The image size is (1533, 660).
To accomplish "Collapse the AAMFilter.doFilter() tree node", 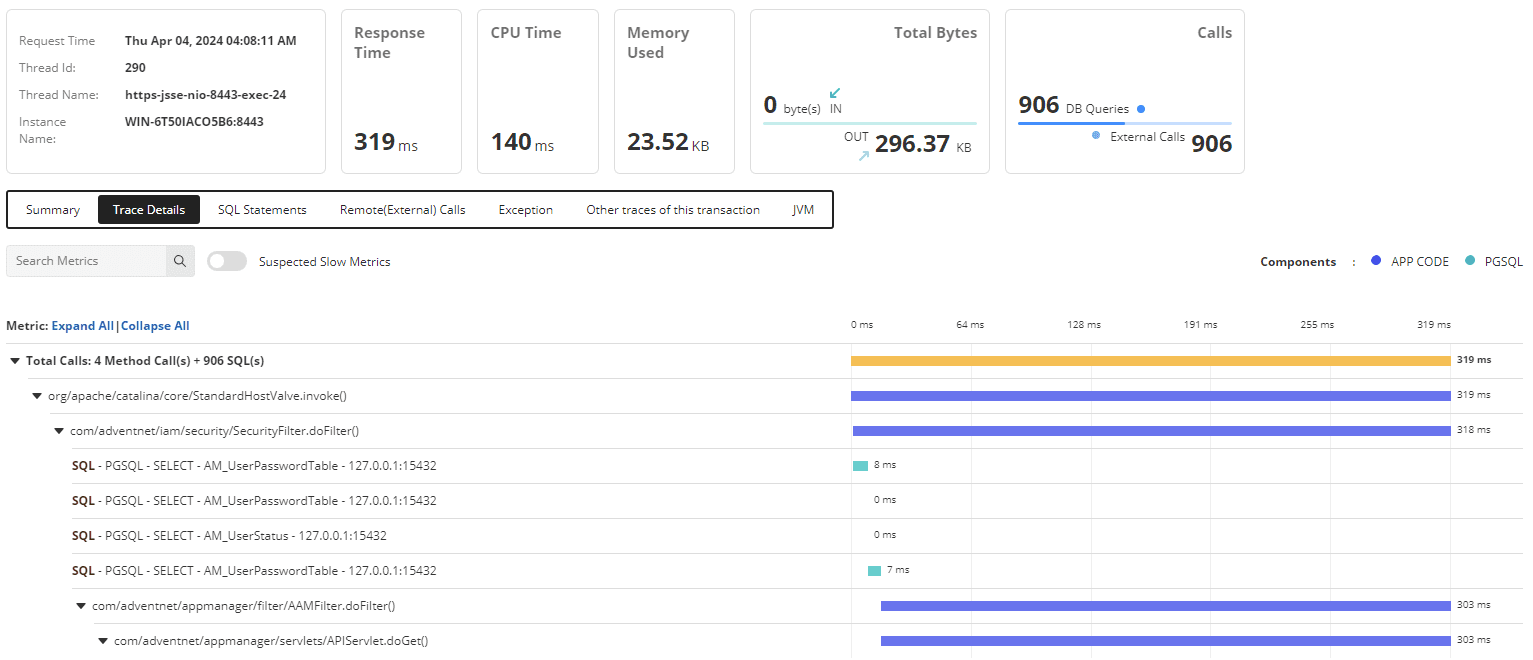I will pos(80,605).
